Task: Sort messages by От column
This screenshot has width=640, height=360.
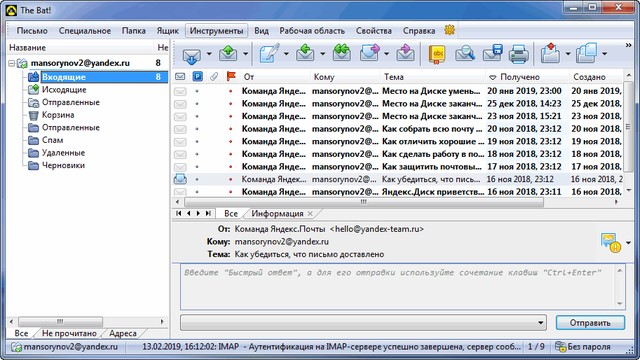Action: click(x=275, y=77)
